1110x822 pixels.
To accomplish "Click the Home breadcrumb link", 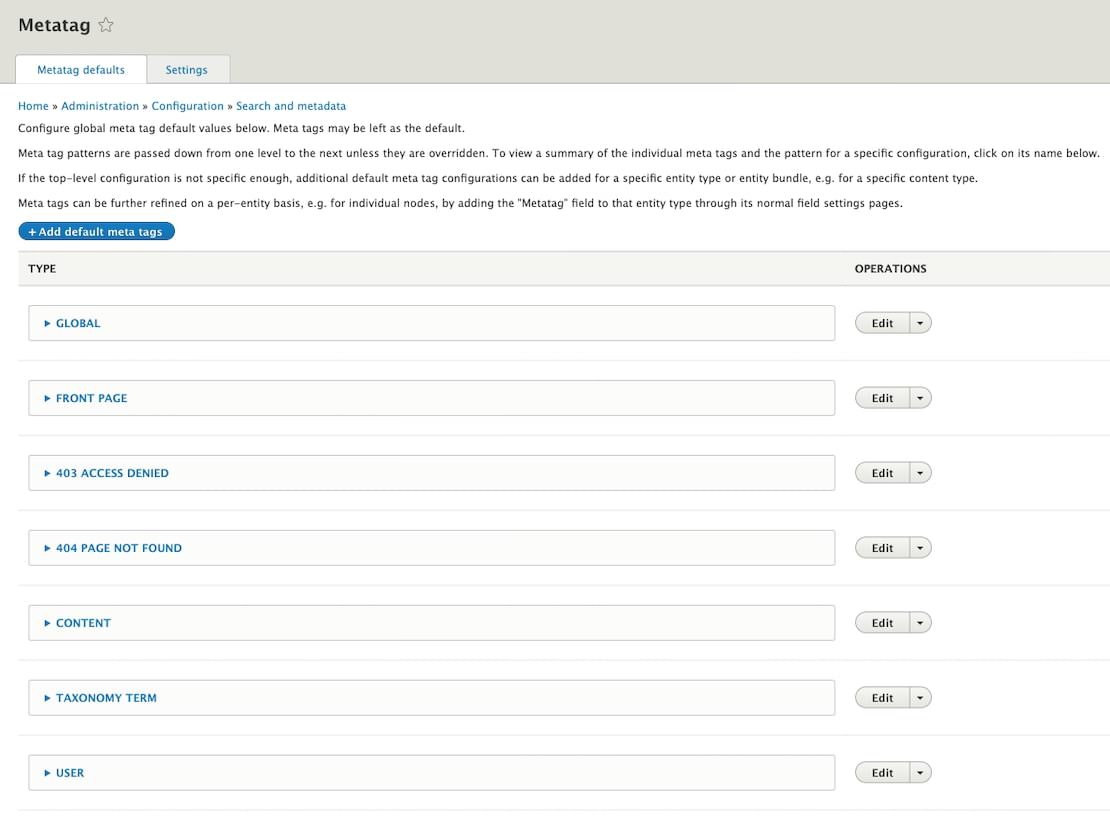I will 33,106.
